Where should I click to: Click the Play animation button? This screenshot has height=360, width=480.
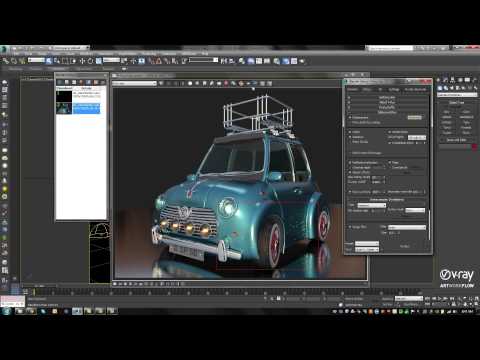(440, 298)
